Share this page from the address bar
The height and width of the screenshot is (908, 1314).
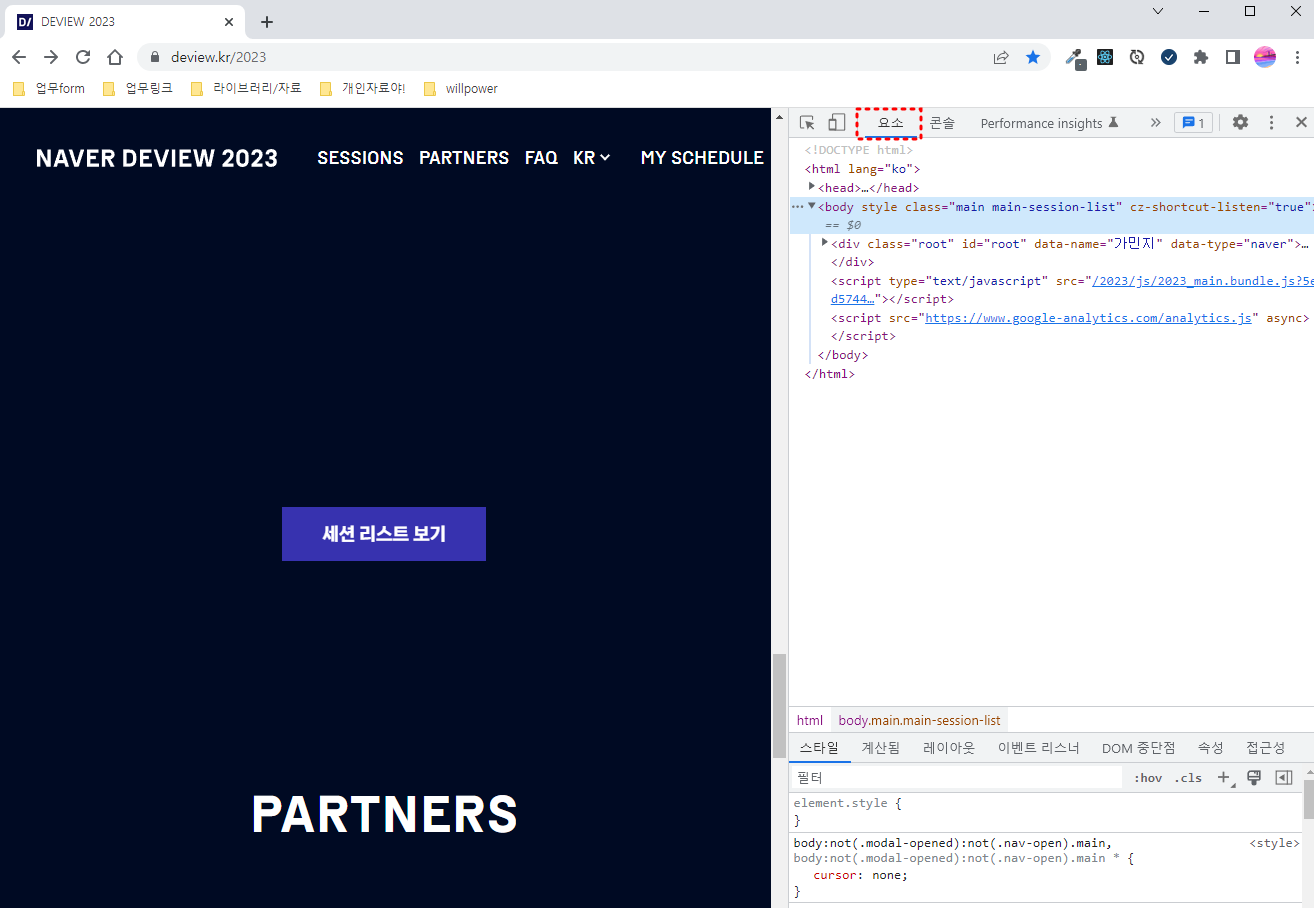coord(1001,57)
